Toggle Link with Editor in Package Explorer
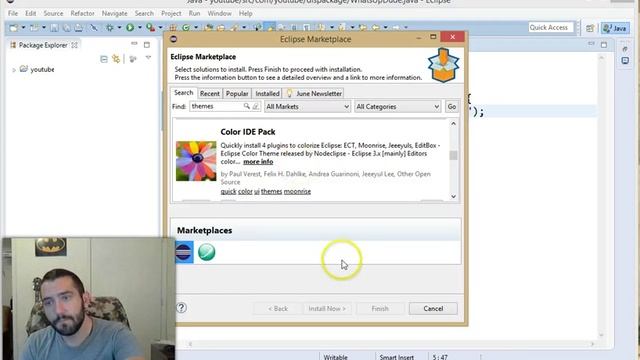 (116, 59)
